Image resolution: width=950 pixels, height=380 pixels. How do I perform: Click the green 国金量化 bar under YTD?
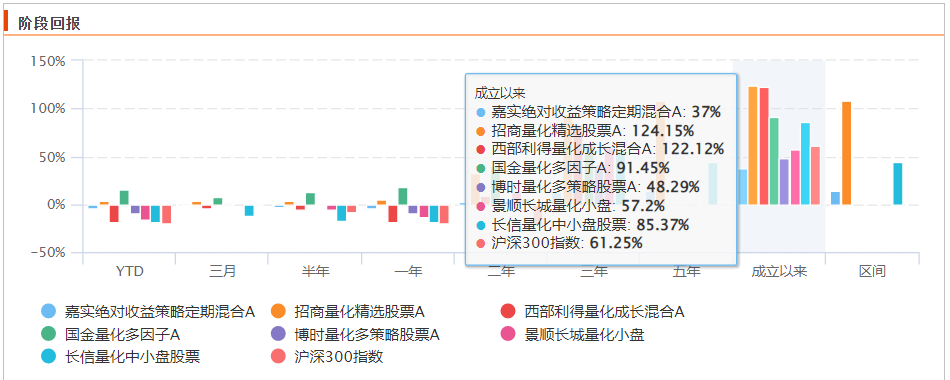tap(124, 198)
